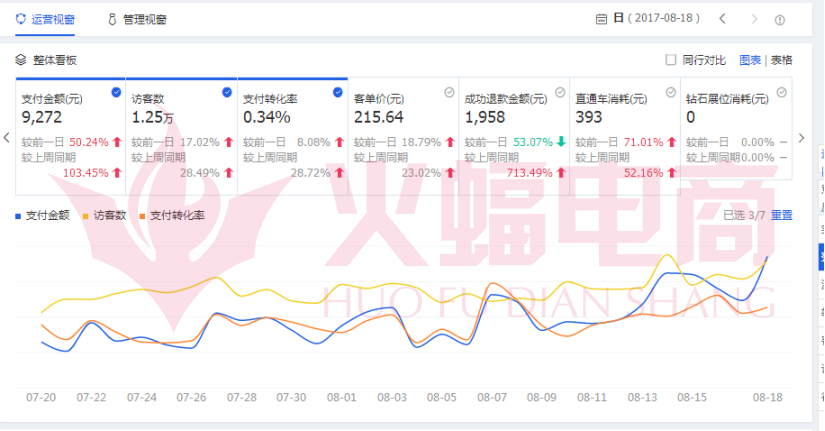Click the 重置 reset link
The width and height of the screenshot is (825, 431).
pos(781,215)
